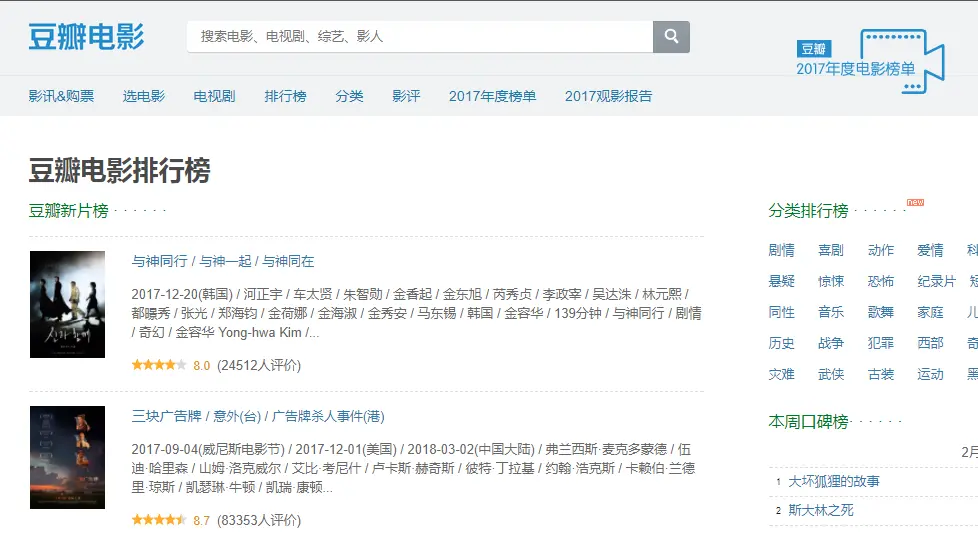Screen dimensions: 978x533
Task: Select the 古装 category
Action: point(881,374)
